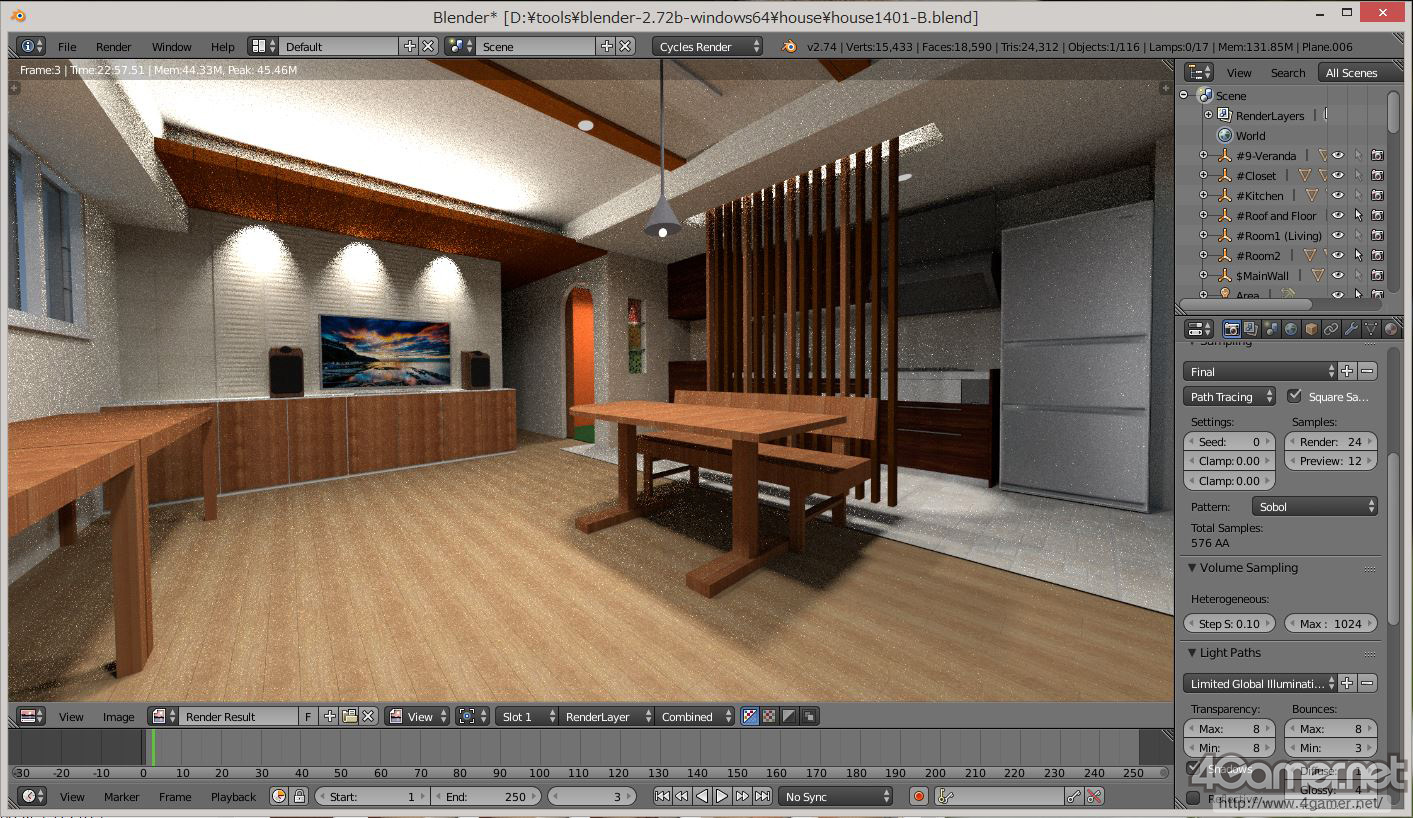Toggle #Roof and Floor selectability arrow
Screen dimensions: 1413x818
[1358, 215]
